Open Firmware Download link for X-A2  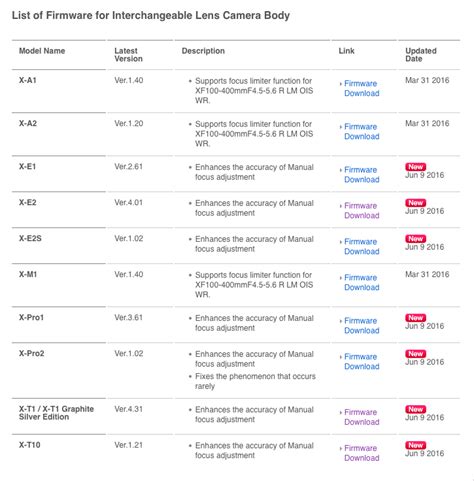[x=361, y=132]
